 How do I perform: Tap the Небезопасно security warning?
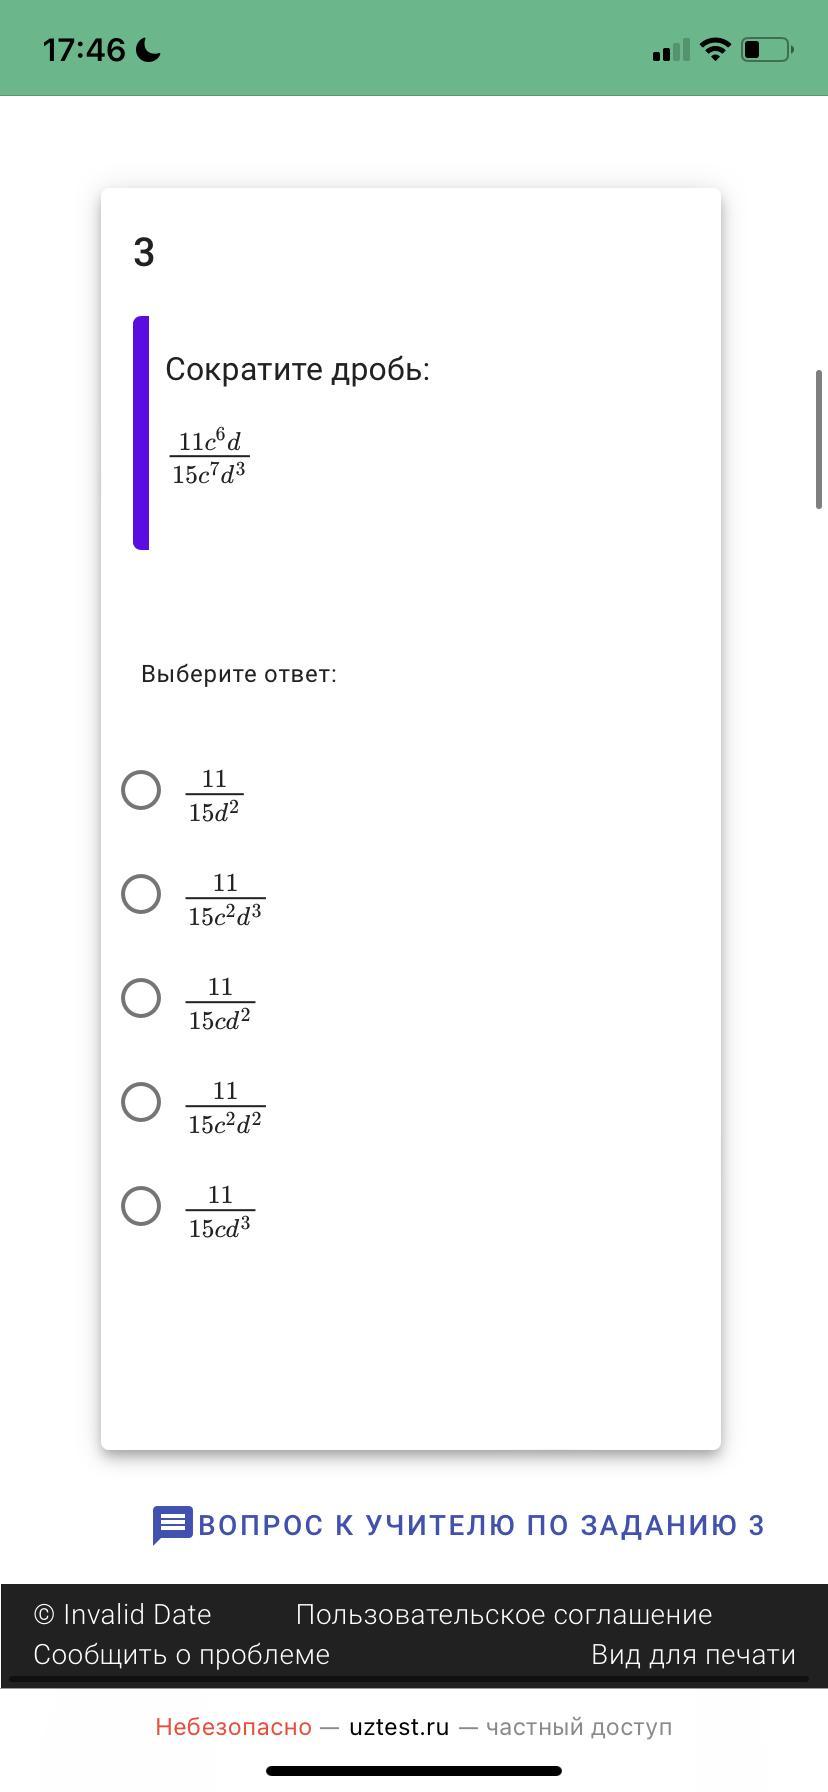tap(233, 1727)
